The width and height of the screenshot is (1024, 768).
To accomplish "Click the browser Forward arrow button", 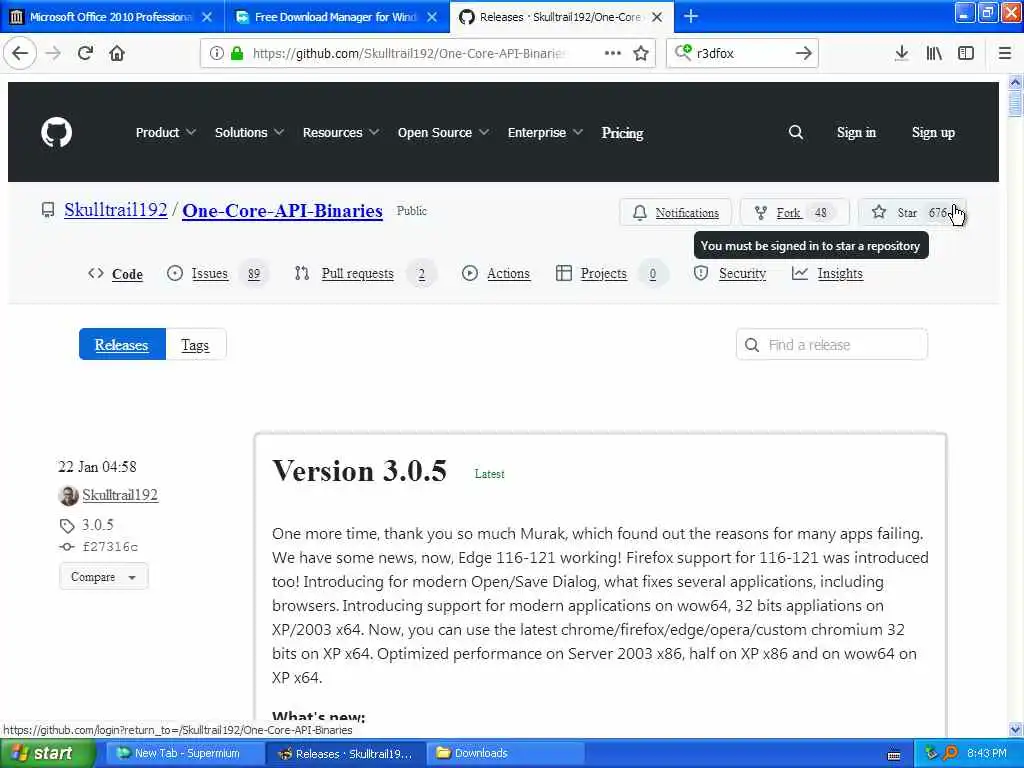I will [53, 54].
